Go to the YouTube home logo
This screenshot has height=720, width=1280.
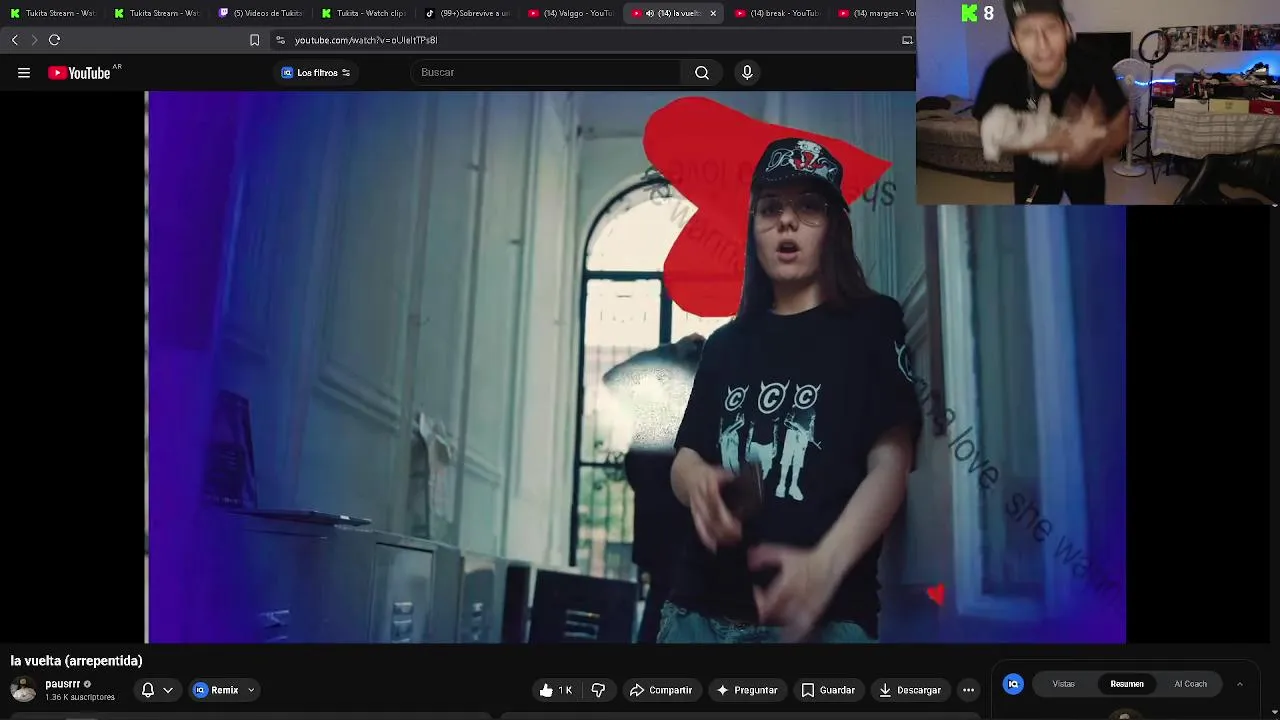pyautogui.click(x=79, y=72)
